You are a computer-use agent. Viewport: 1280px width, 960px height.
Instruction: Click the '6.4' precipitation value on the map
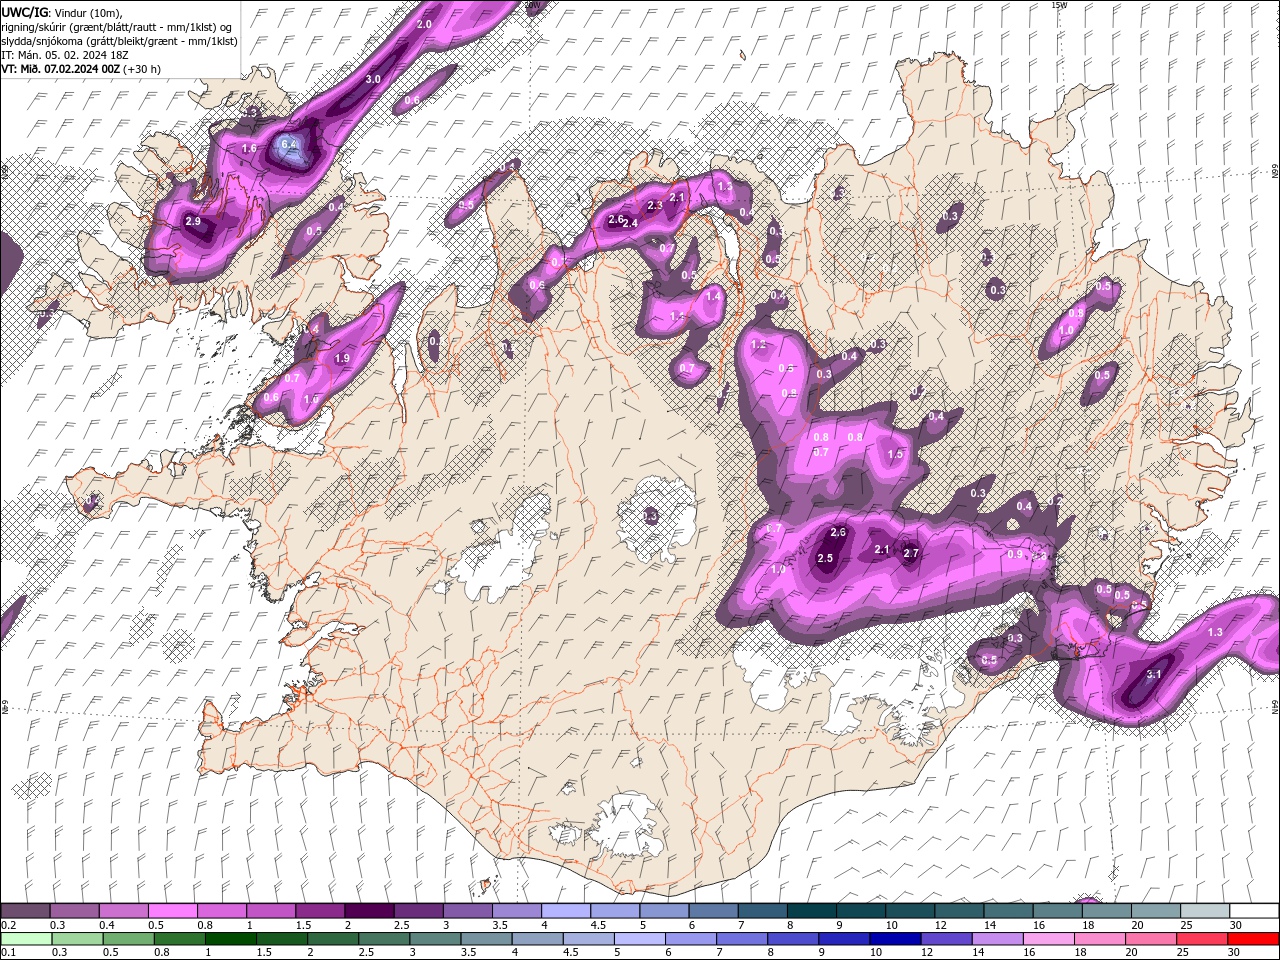click(x=290, y=144)
